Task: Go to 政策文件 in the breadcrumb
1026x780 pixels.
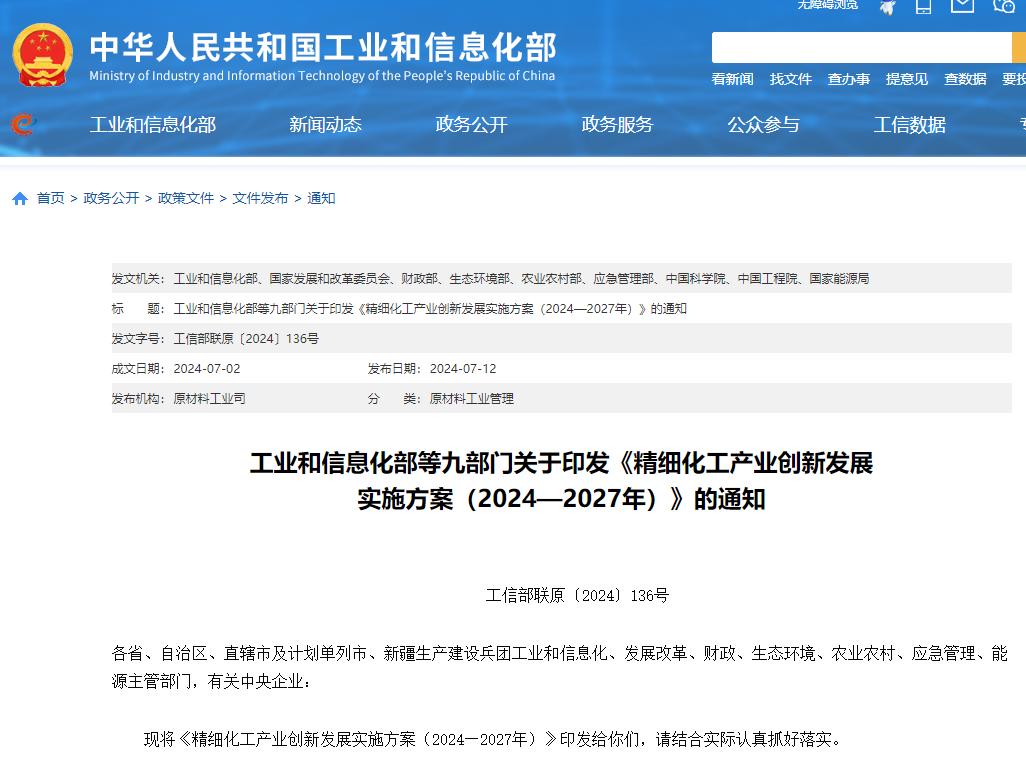Action: click(186, 198)
